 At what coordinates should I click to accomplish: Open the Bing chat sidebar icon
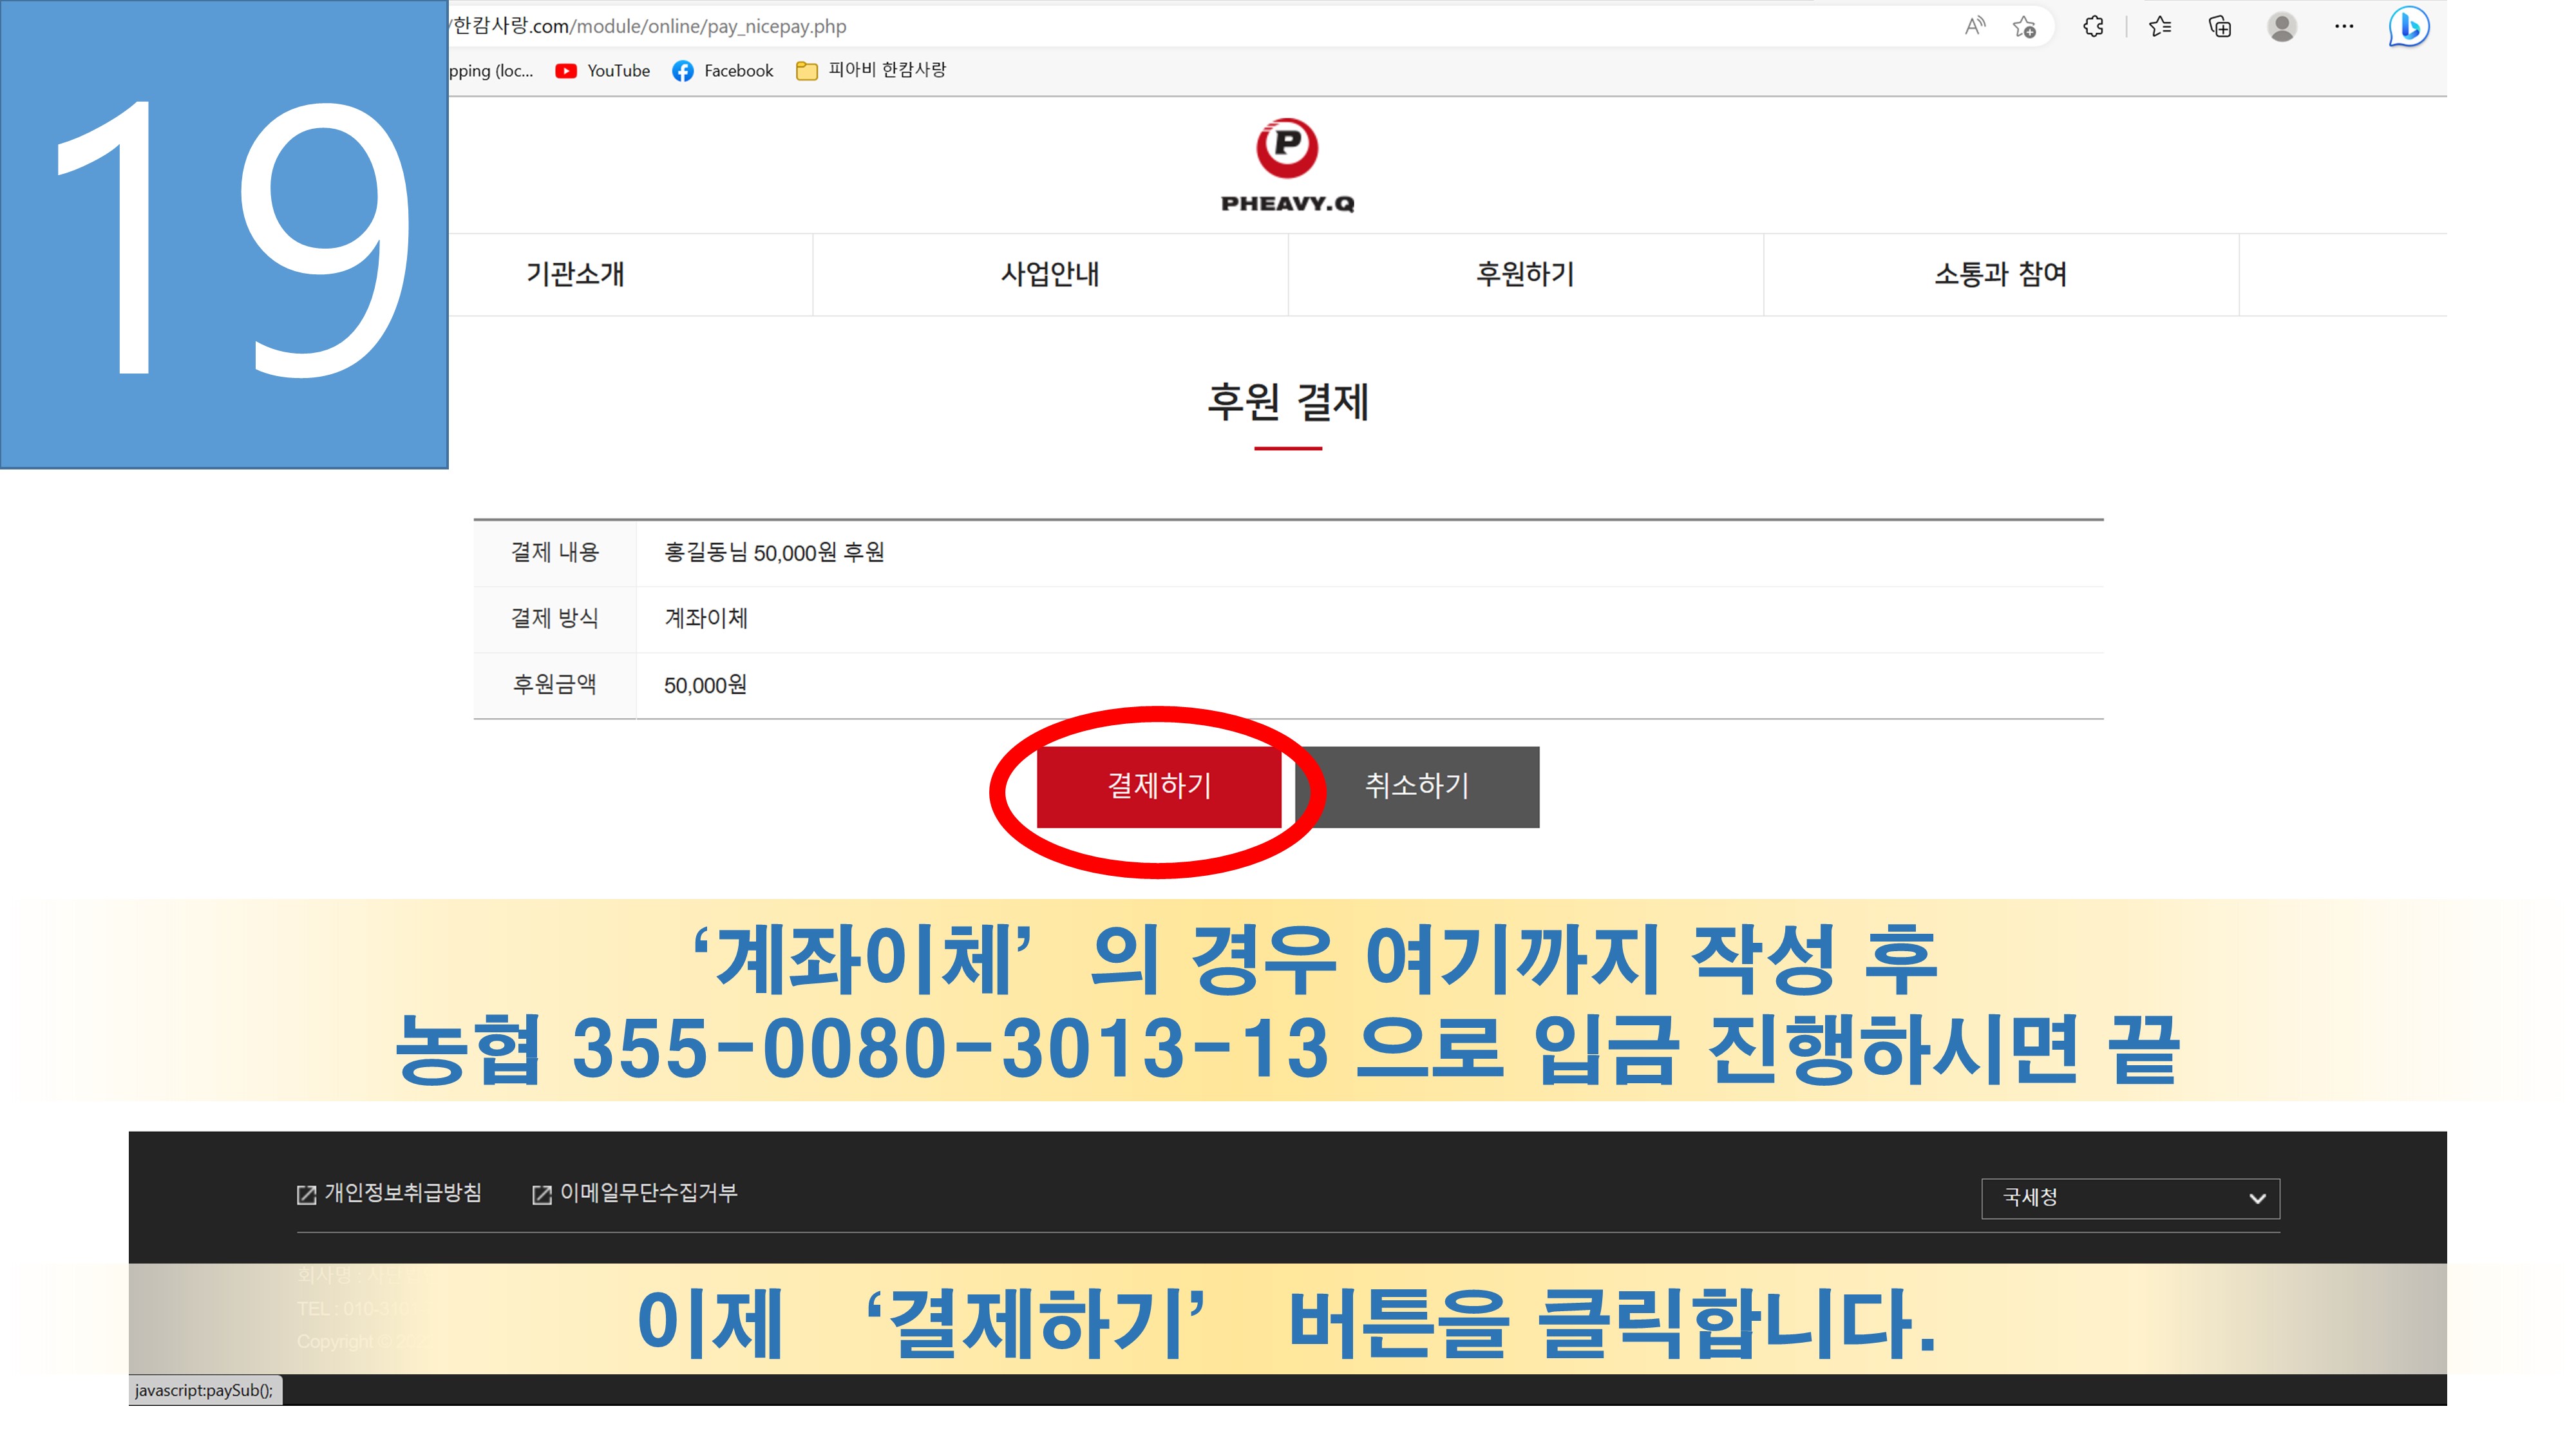coord(2408,27)
